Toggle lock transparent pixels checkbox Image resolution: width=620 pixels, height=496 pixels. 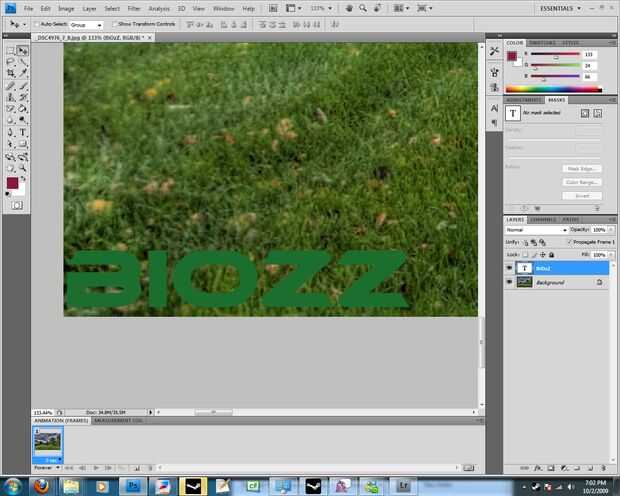click(525, 255)
